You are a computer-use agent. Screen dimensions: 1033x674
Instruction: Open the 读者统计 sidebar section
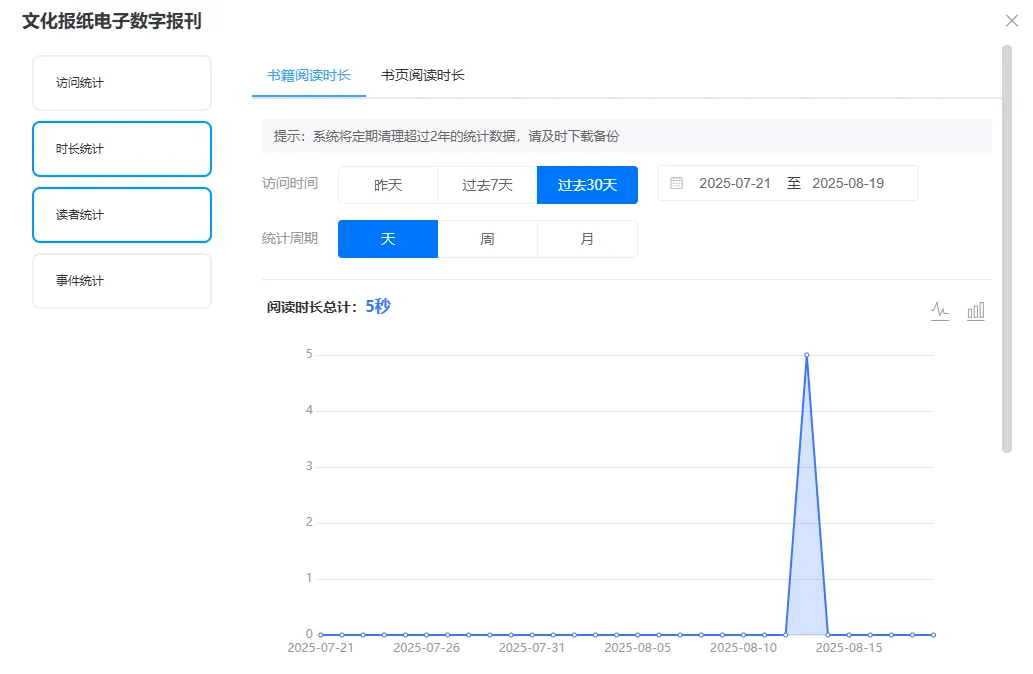[122, 215]
